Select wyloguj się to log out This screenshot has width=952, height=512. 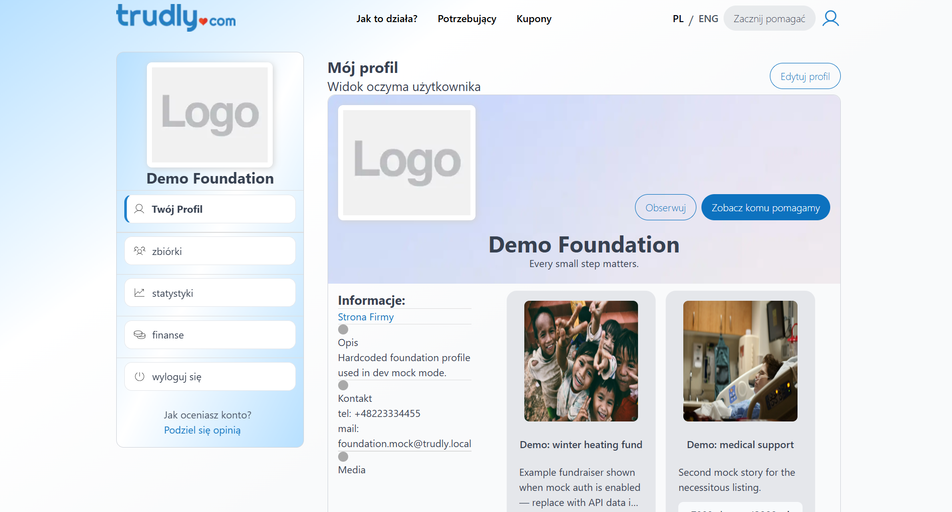[x=210, y=377]
